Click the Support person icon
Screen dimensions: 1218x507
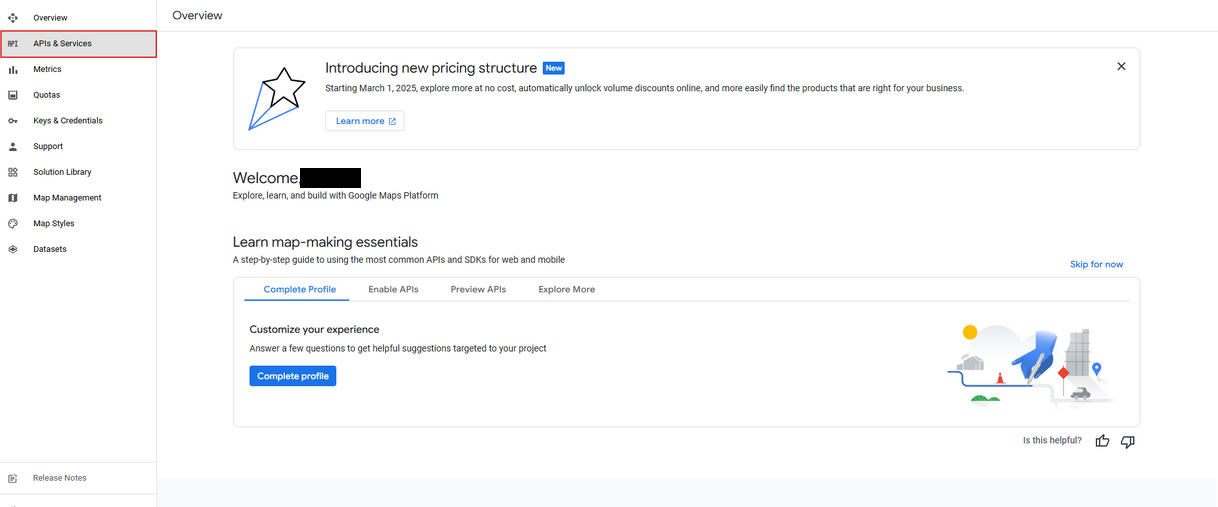[13, 146]
